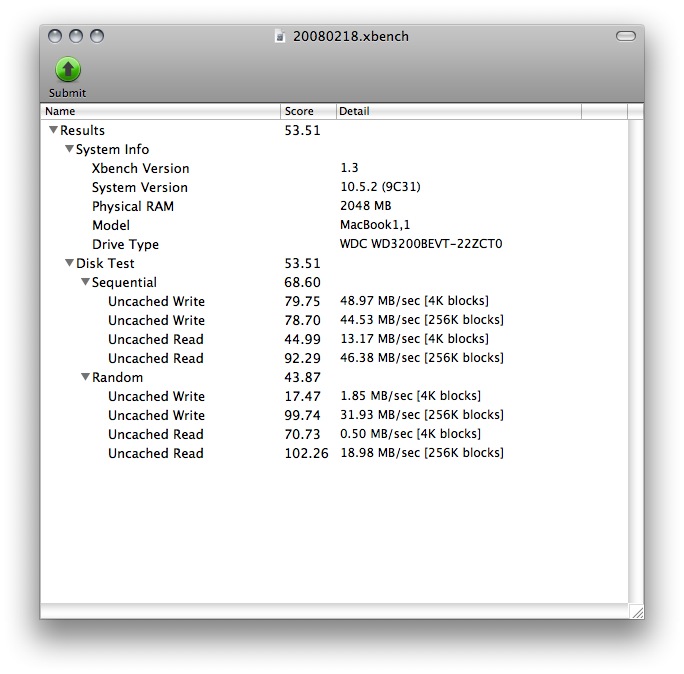
Task: Select Uncached Write row scoring 99.74
Action: 334,415
